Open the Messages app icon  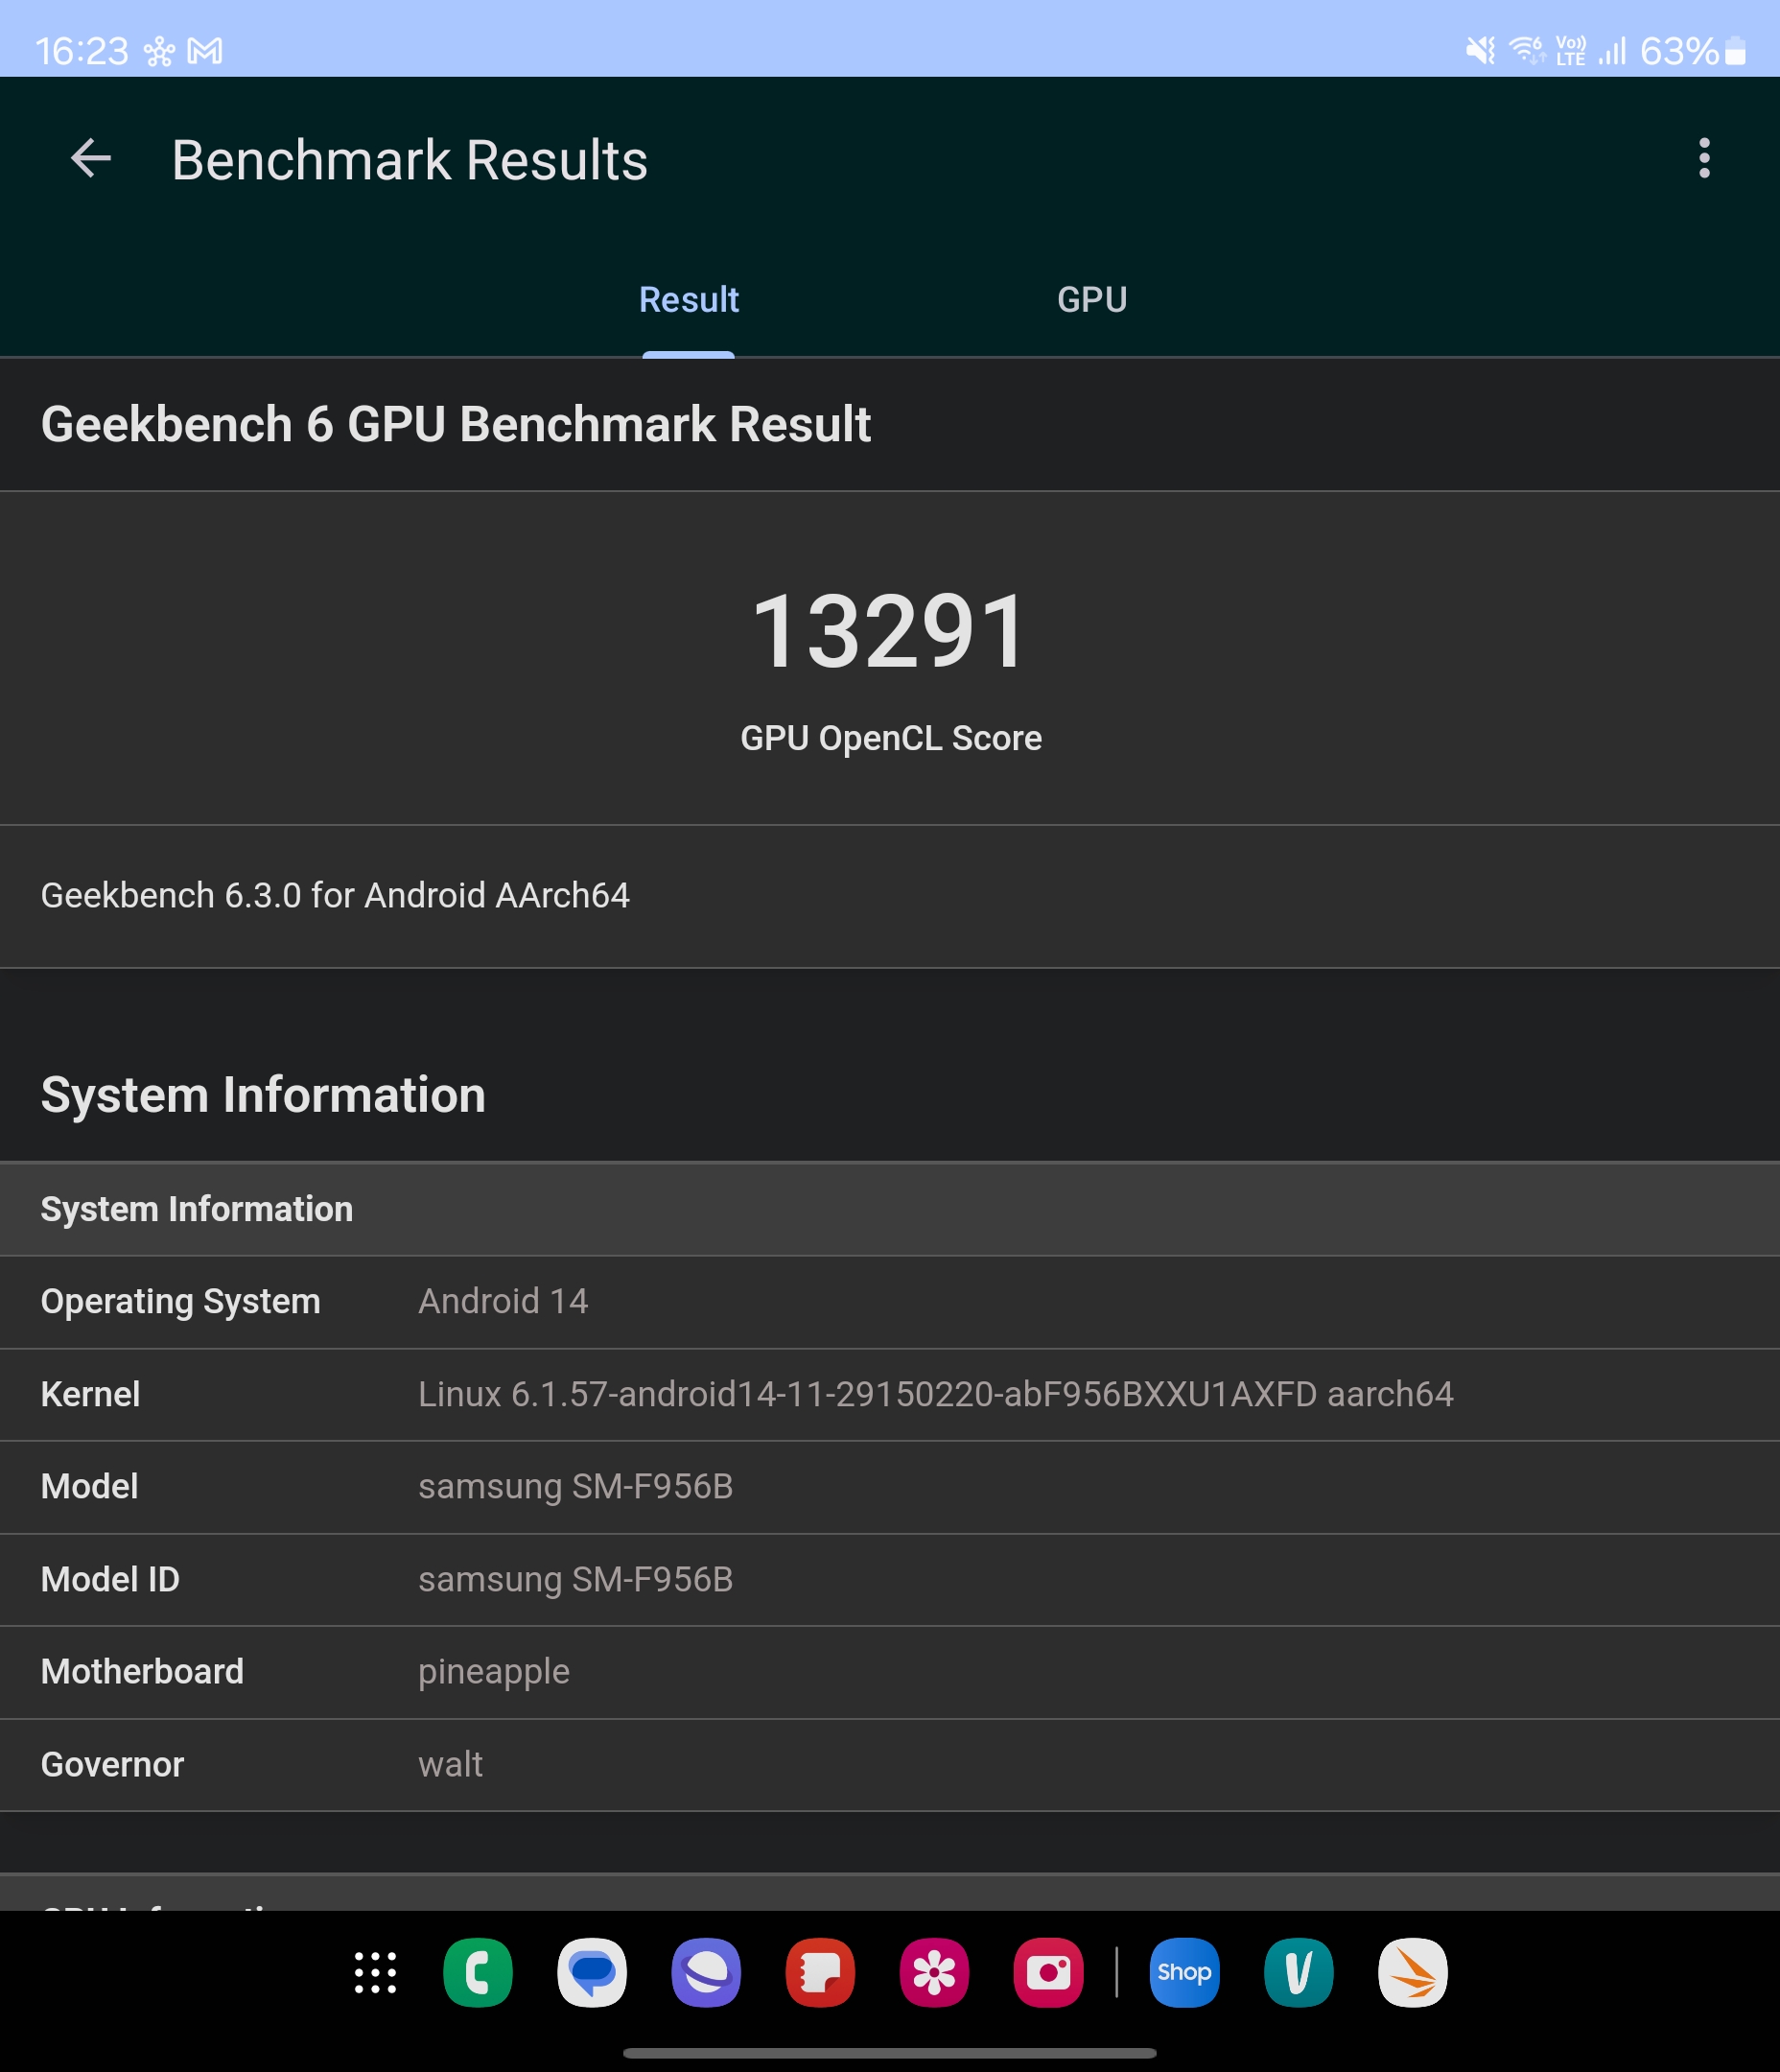pyautogui.click(x=592, y=1973)
